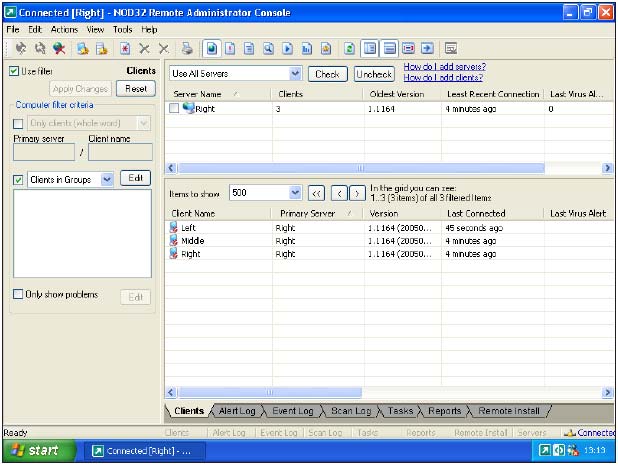Switch to the Alert Log tab

(237, 411)
